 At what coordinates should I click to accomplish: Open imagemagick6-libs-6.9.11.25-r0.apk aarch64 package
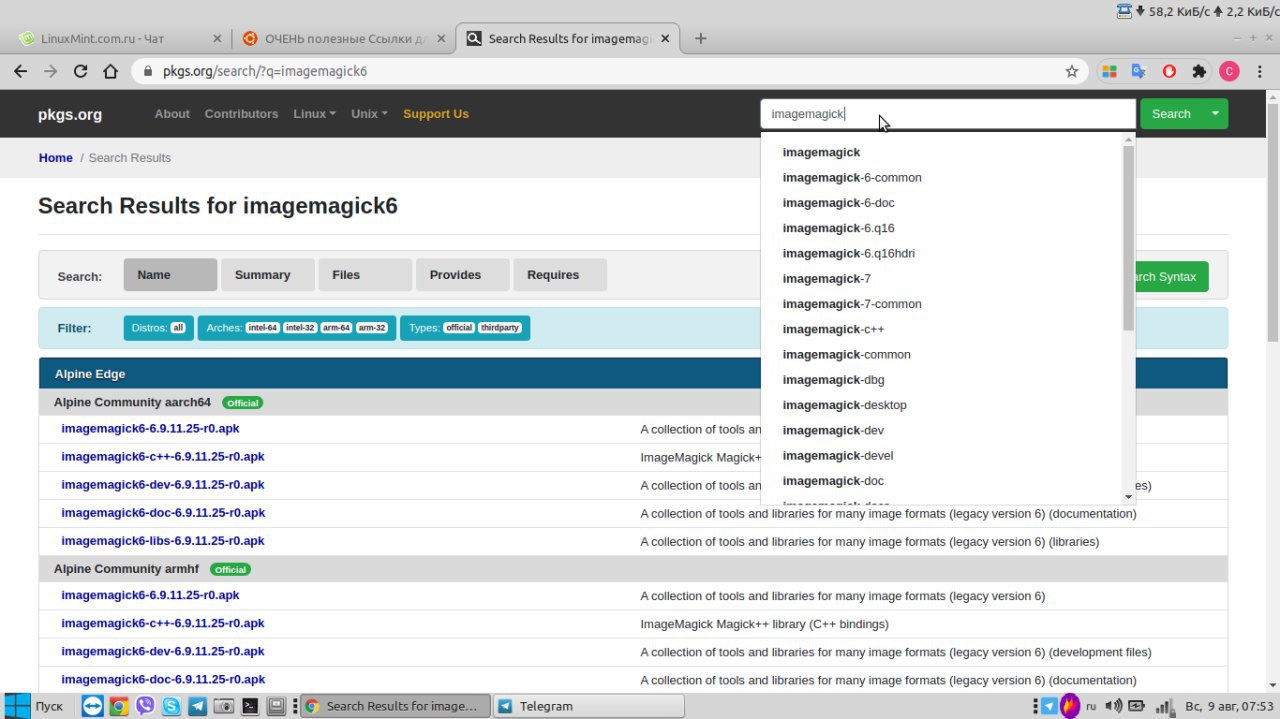point(163,541)
